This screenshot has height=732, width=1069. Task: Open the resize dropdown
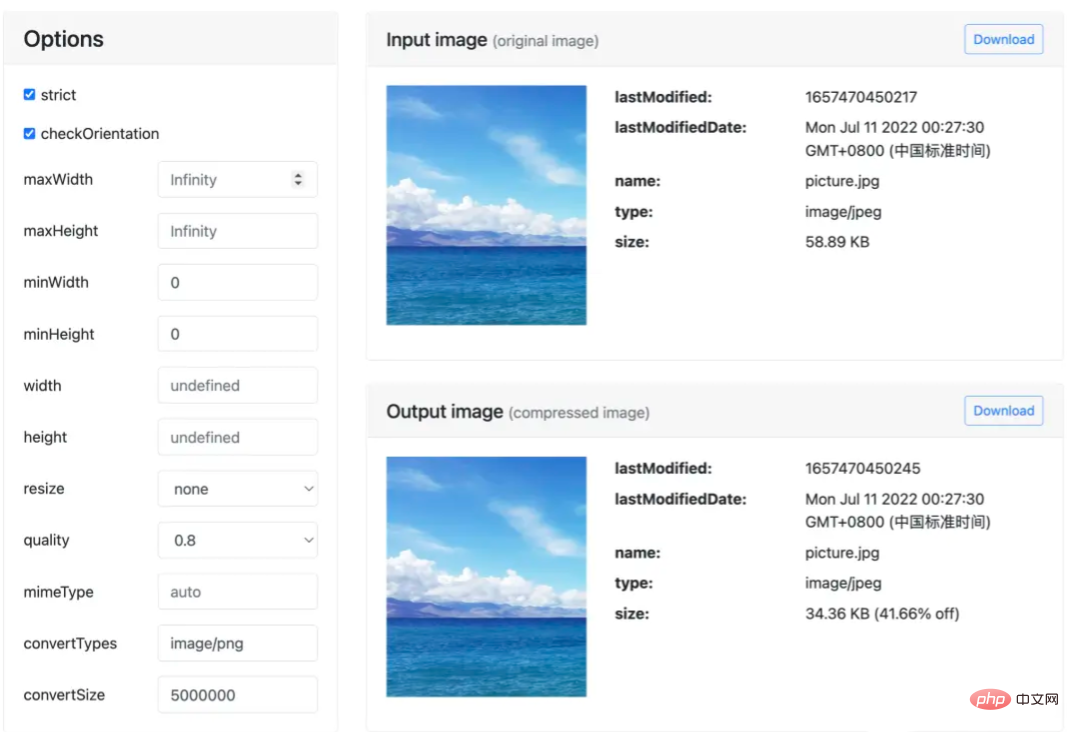tap(237, 489)
